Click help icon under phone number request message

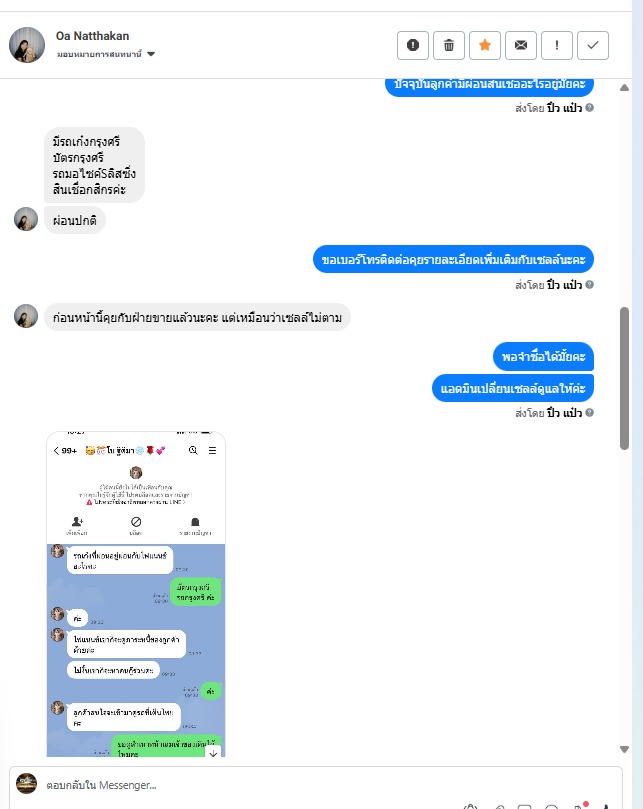[x=589, y=284]
